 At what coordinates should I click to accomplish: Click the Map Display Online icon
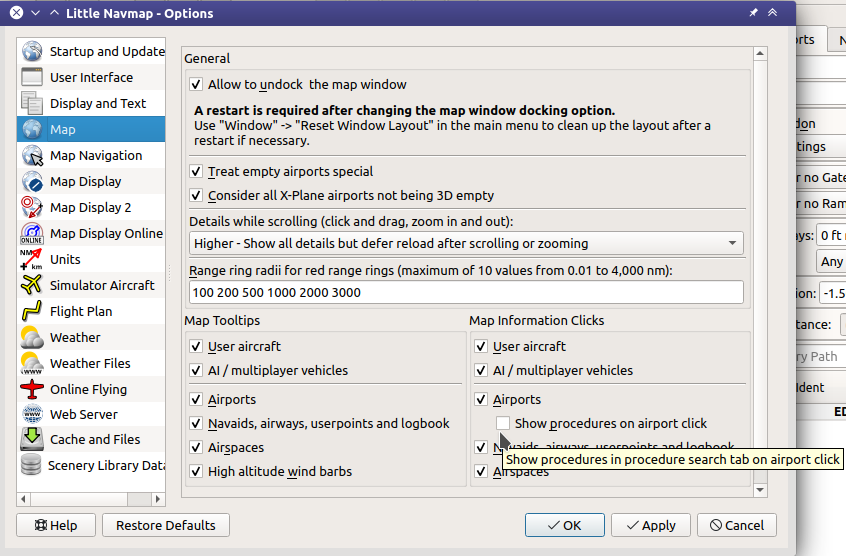click(x=32, y=233)
